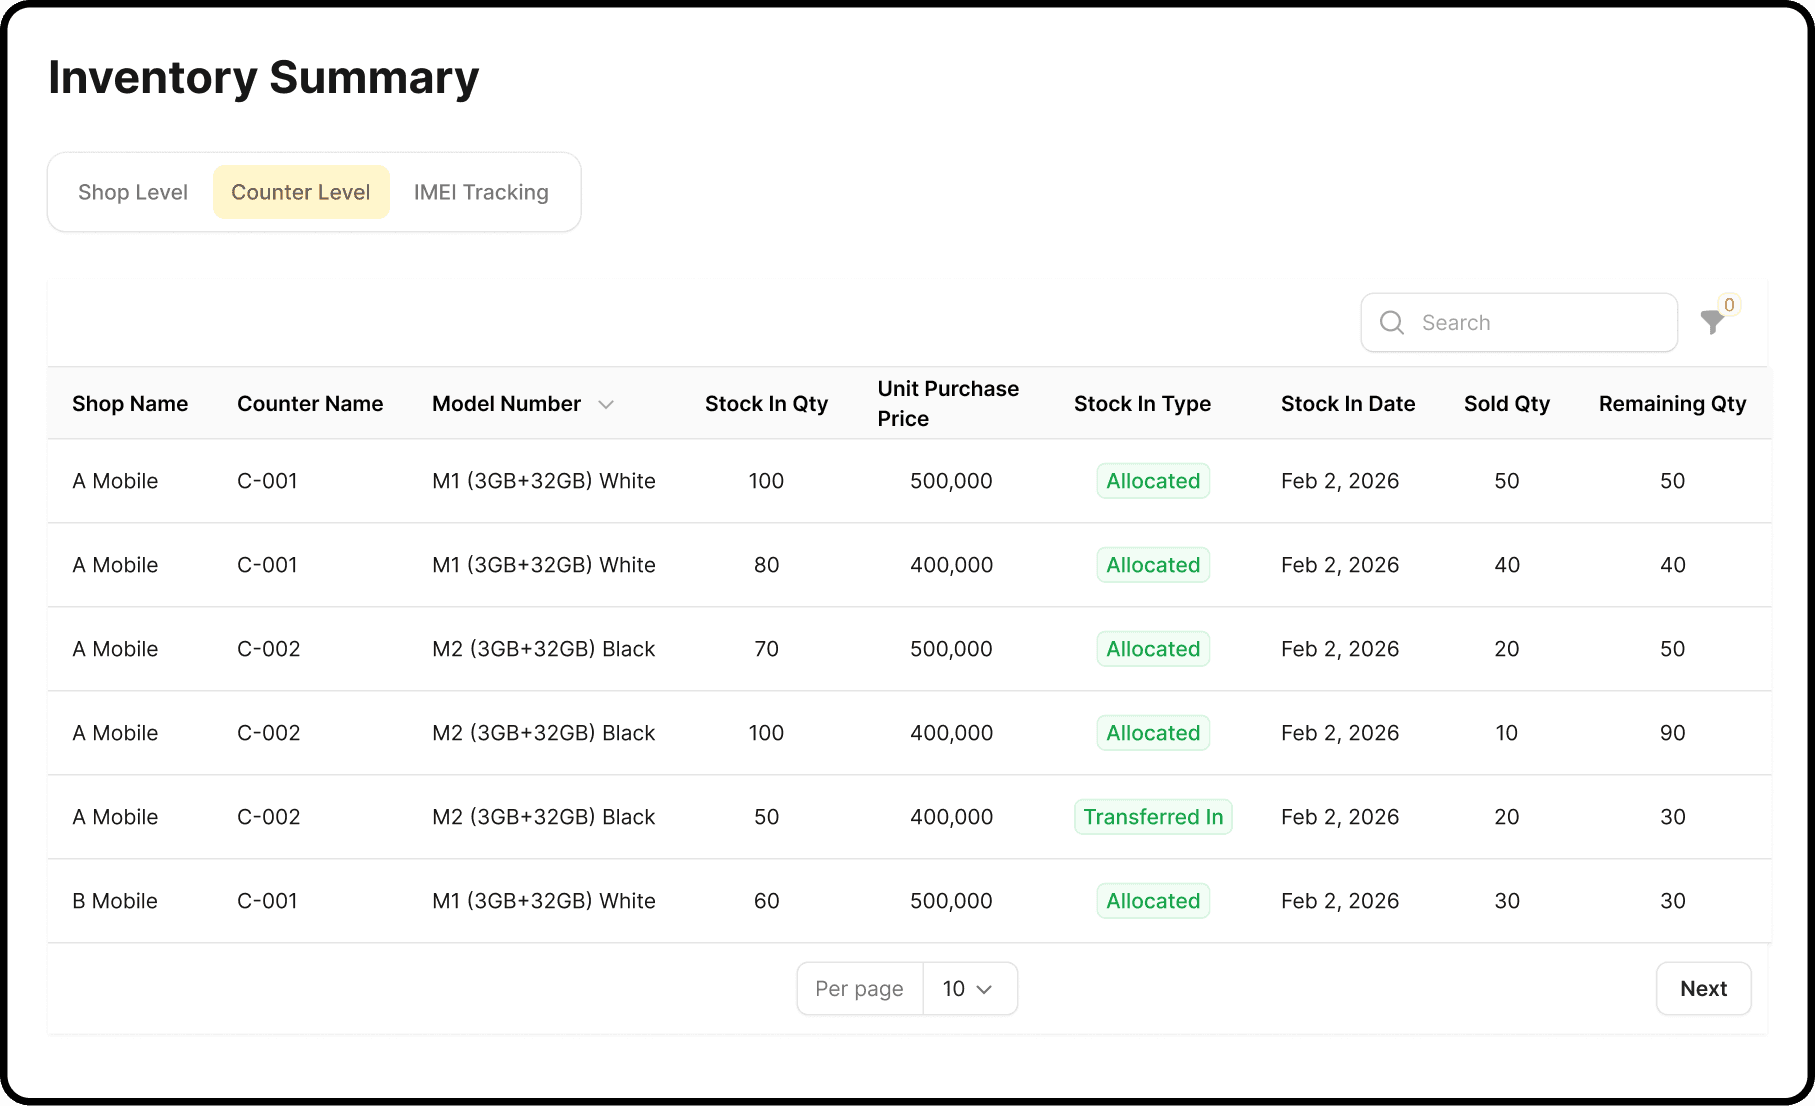Switch to the Shop Level tab
This screenshot has width=1815, height=1106.
coord(133,192)
